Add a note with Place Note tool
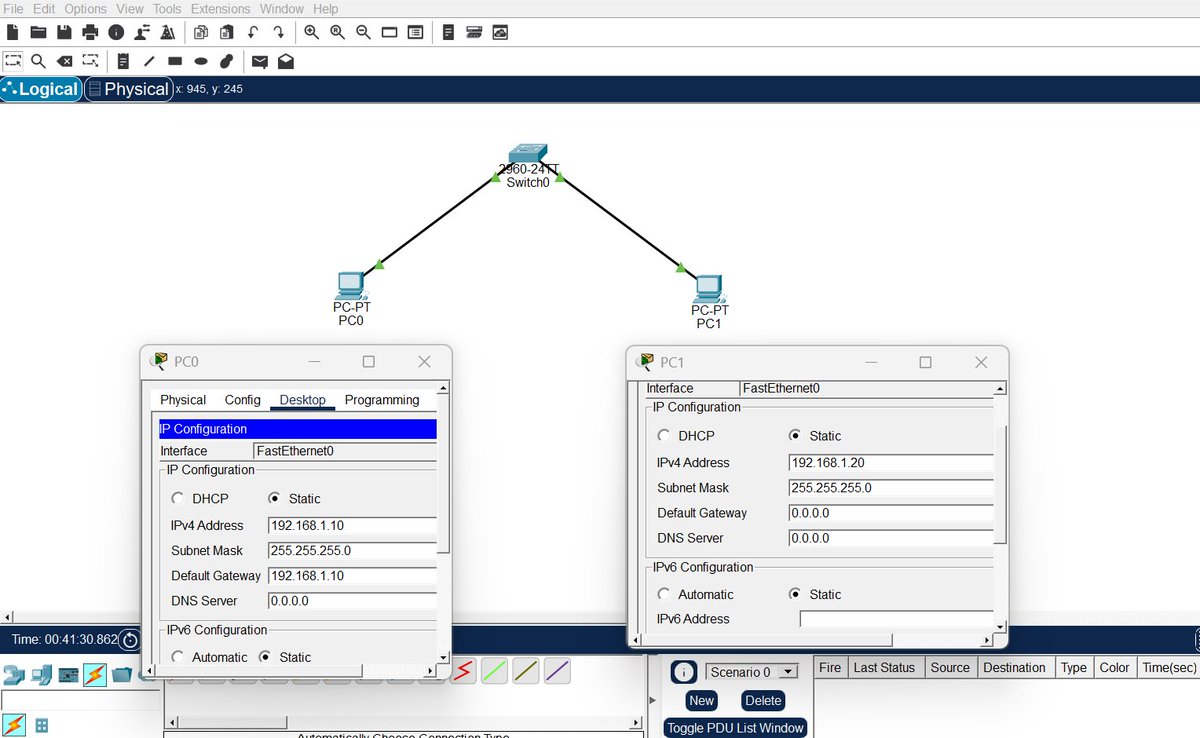Image resolution: width=1200 pixels, height=738 pixels. click(x=123, y=61)
